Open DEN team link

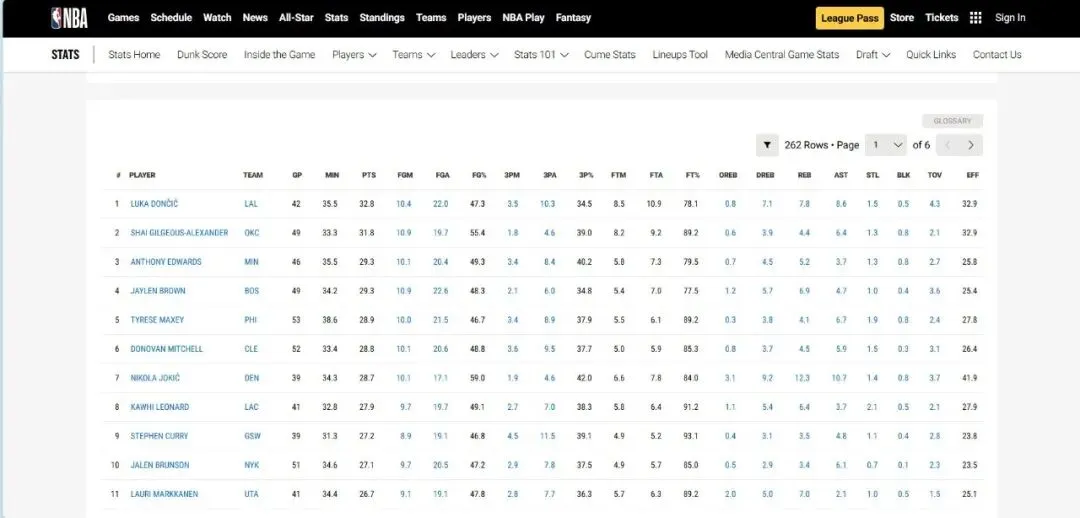tap(251, 378)
